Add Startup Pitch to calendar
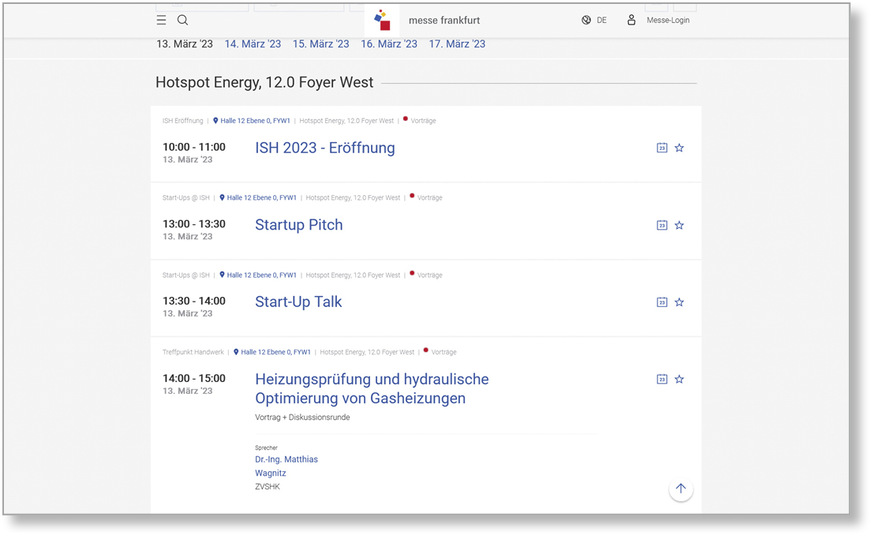The height and width of the screenshot is (536, 872). tap(661, 226)
